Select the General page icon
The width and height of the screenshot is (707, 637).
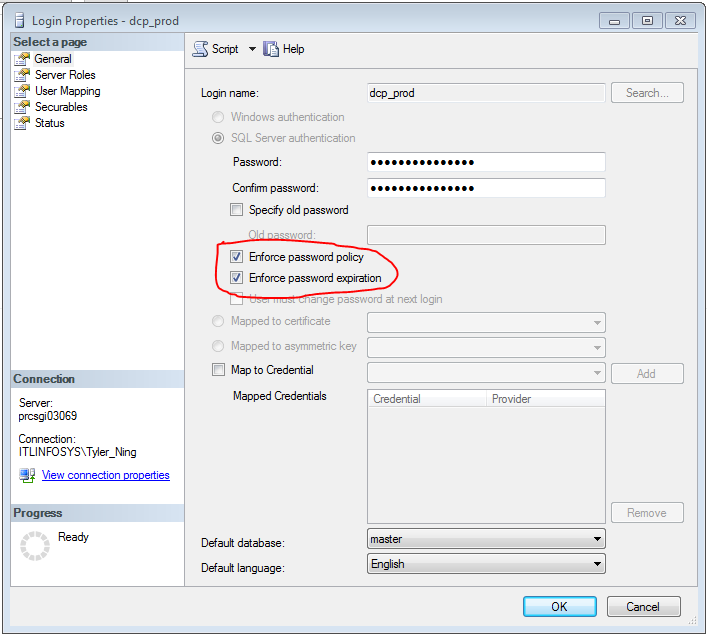pos(21,59)
